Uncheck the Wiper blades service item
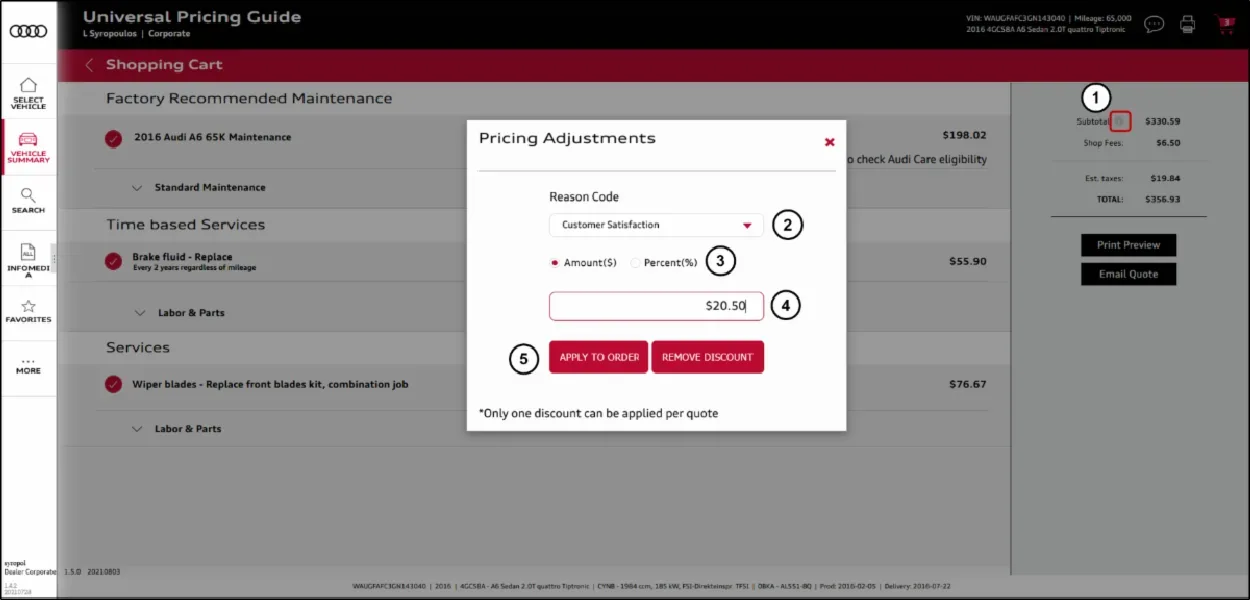The image size is (1250, 600). coord(114,385)
